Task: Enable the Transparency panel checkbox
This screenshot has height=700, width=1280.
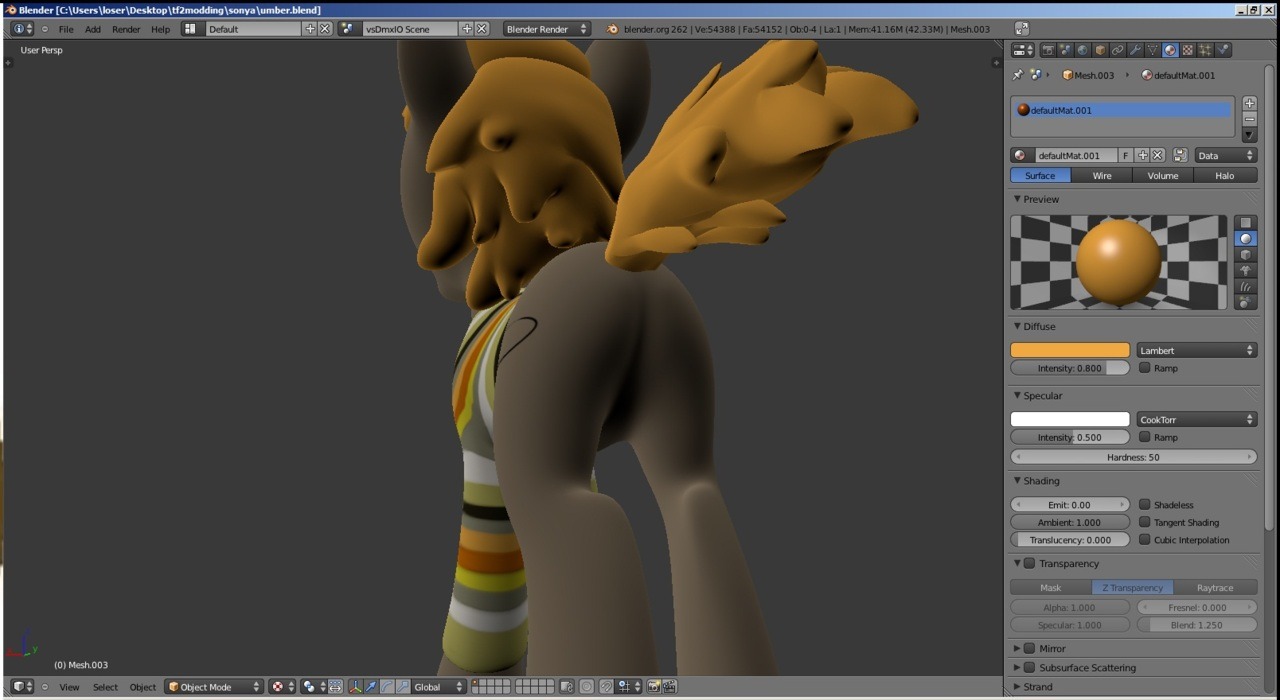Action: coord(1030,563)
